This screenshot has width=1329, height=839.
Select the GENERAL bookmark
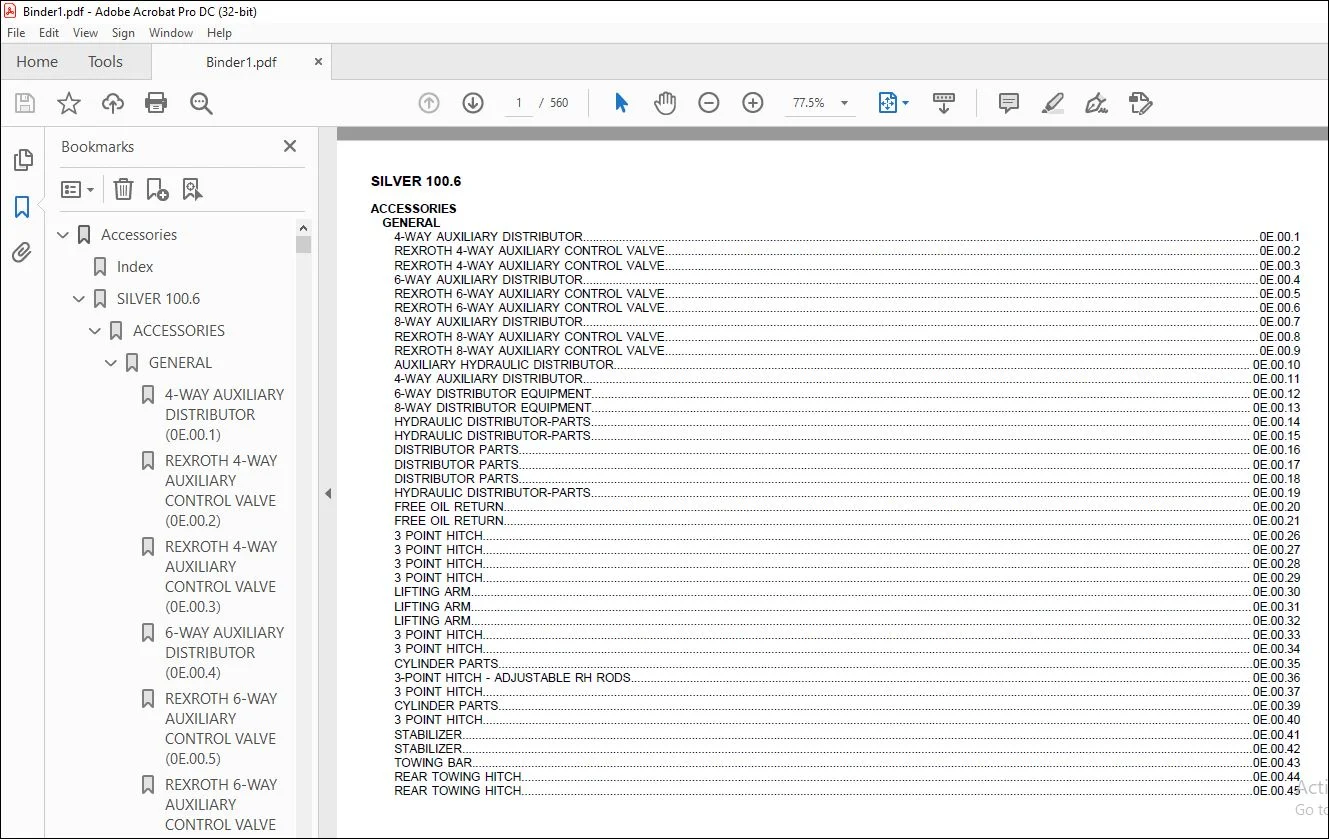180,363
